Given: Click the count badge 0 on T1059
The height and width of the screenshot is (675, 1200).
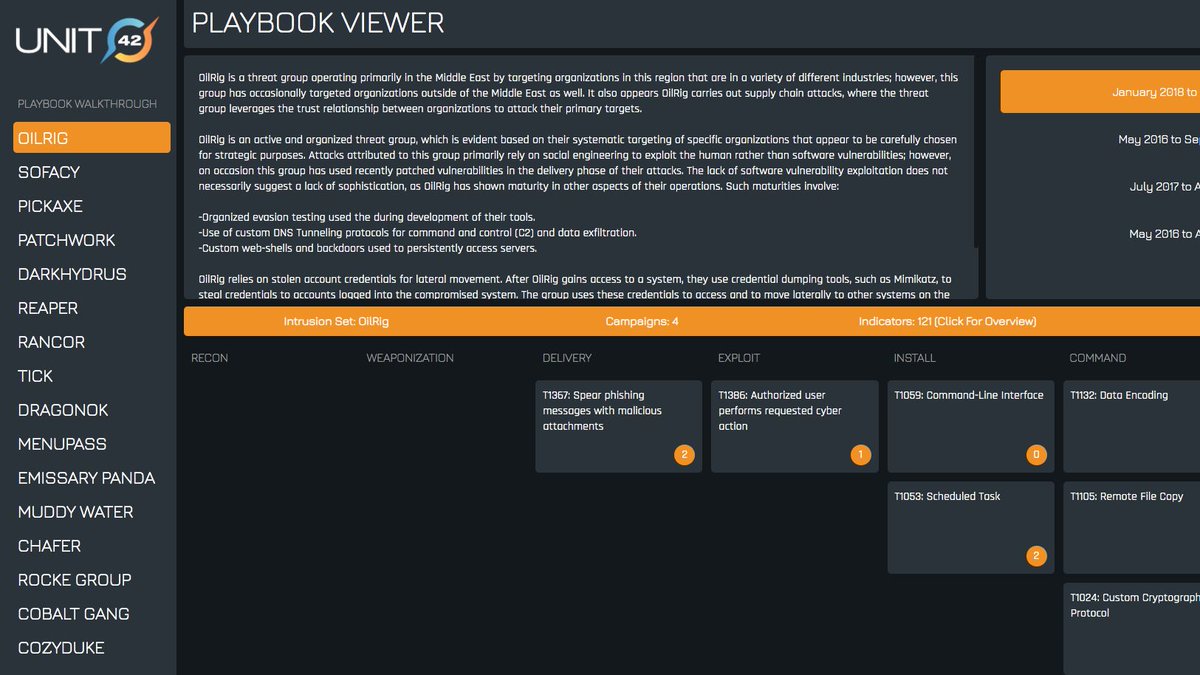Looking at the screenshot, I should click(x=1036, y=455).
